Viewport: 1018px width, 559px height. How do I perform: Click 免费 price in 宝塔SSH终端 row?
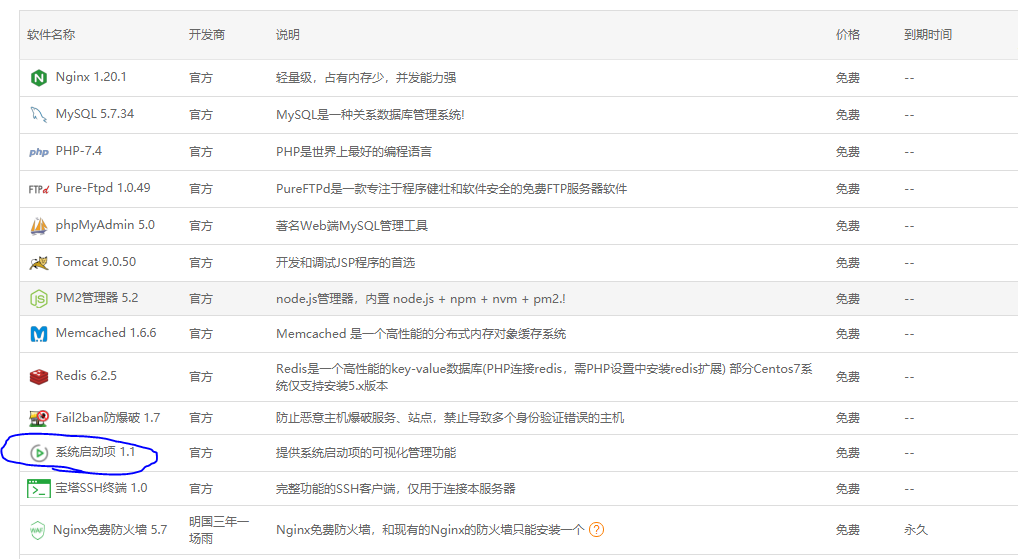(848, 488)
